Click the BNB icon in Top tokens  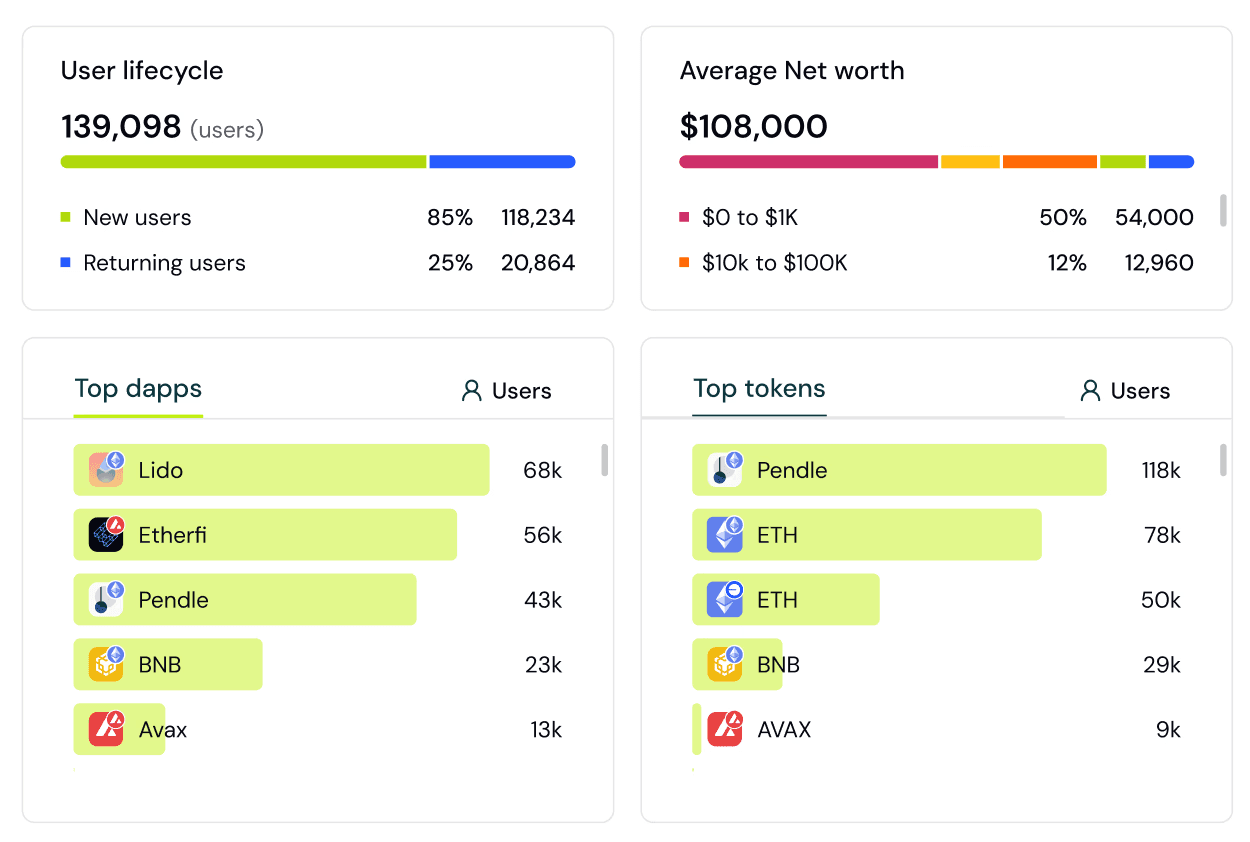[x=725, y=665]
